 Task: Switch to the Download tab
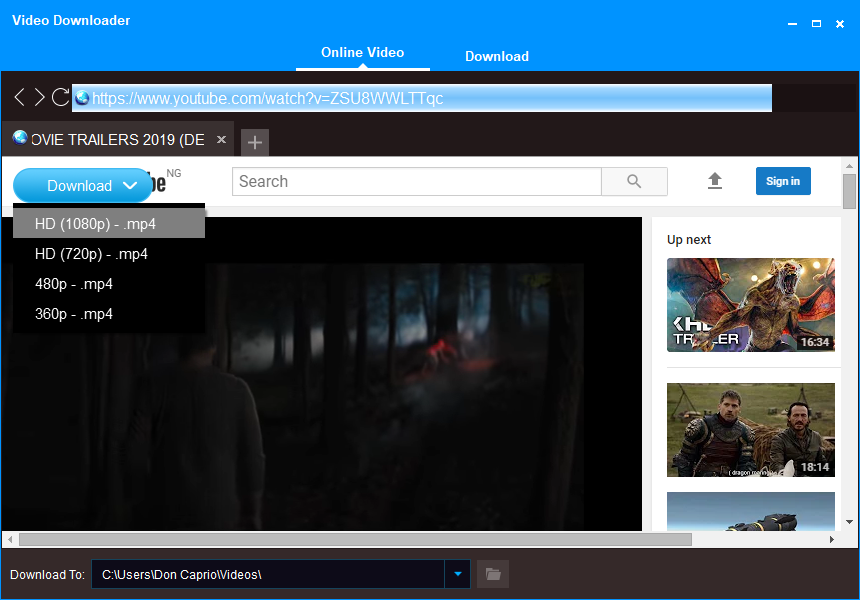pos(497,56)
